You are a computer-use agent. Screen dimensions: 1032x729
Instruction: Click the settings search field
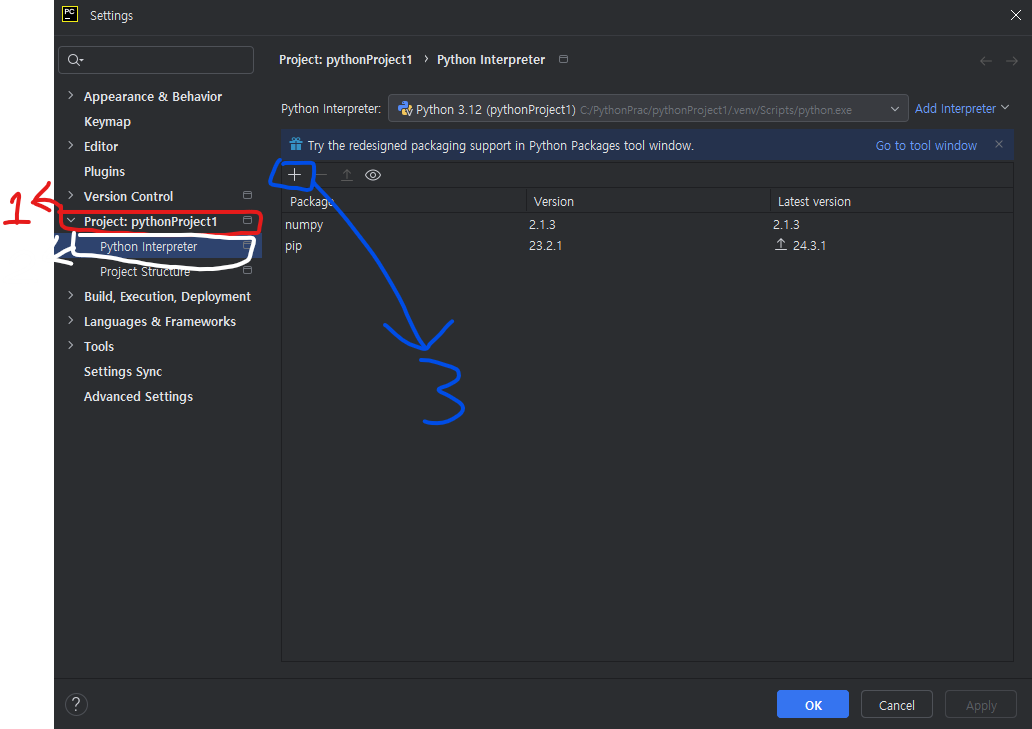(x=156, y=60)
